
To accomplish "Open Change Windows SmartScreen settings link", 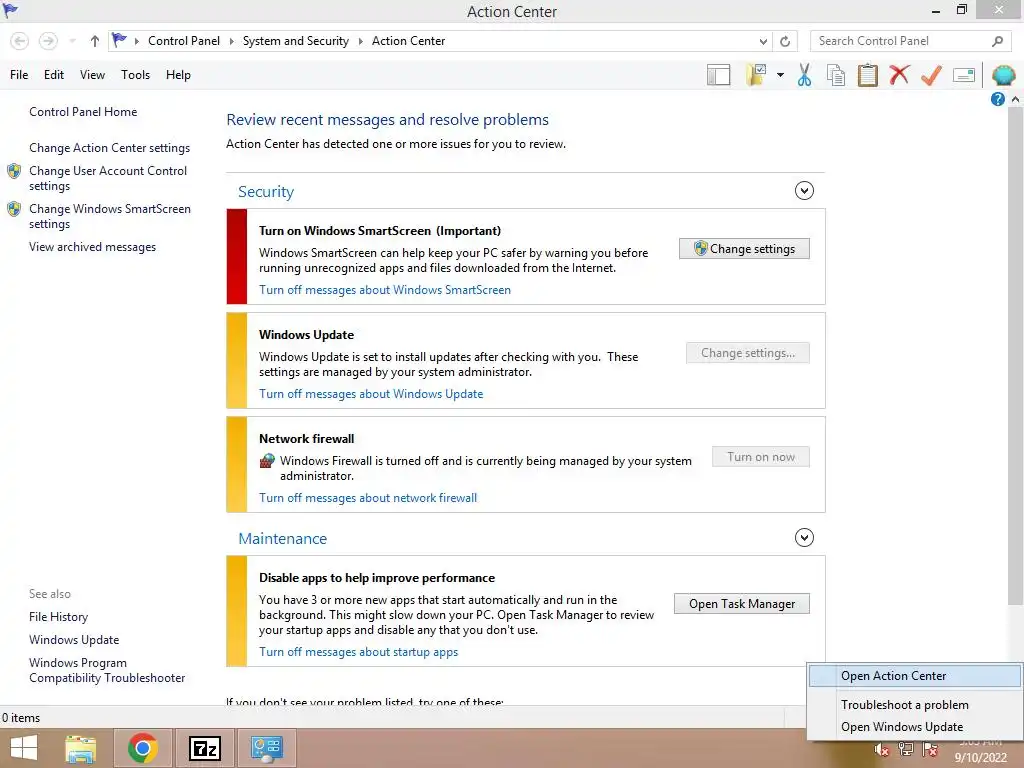I will [x=110, y=216].
